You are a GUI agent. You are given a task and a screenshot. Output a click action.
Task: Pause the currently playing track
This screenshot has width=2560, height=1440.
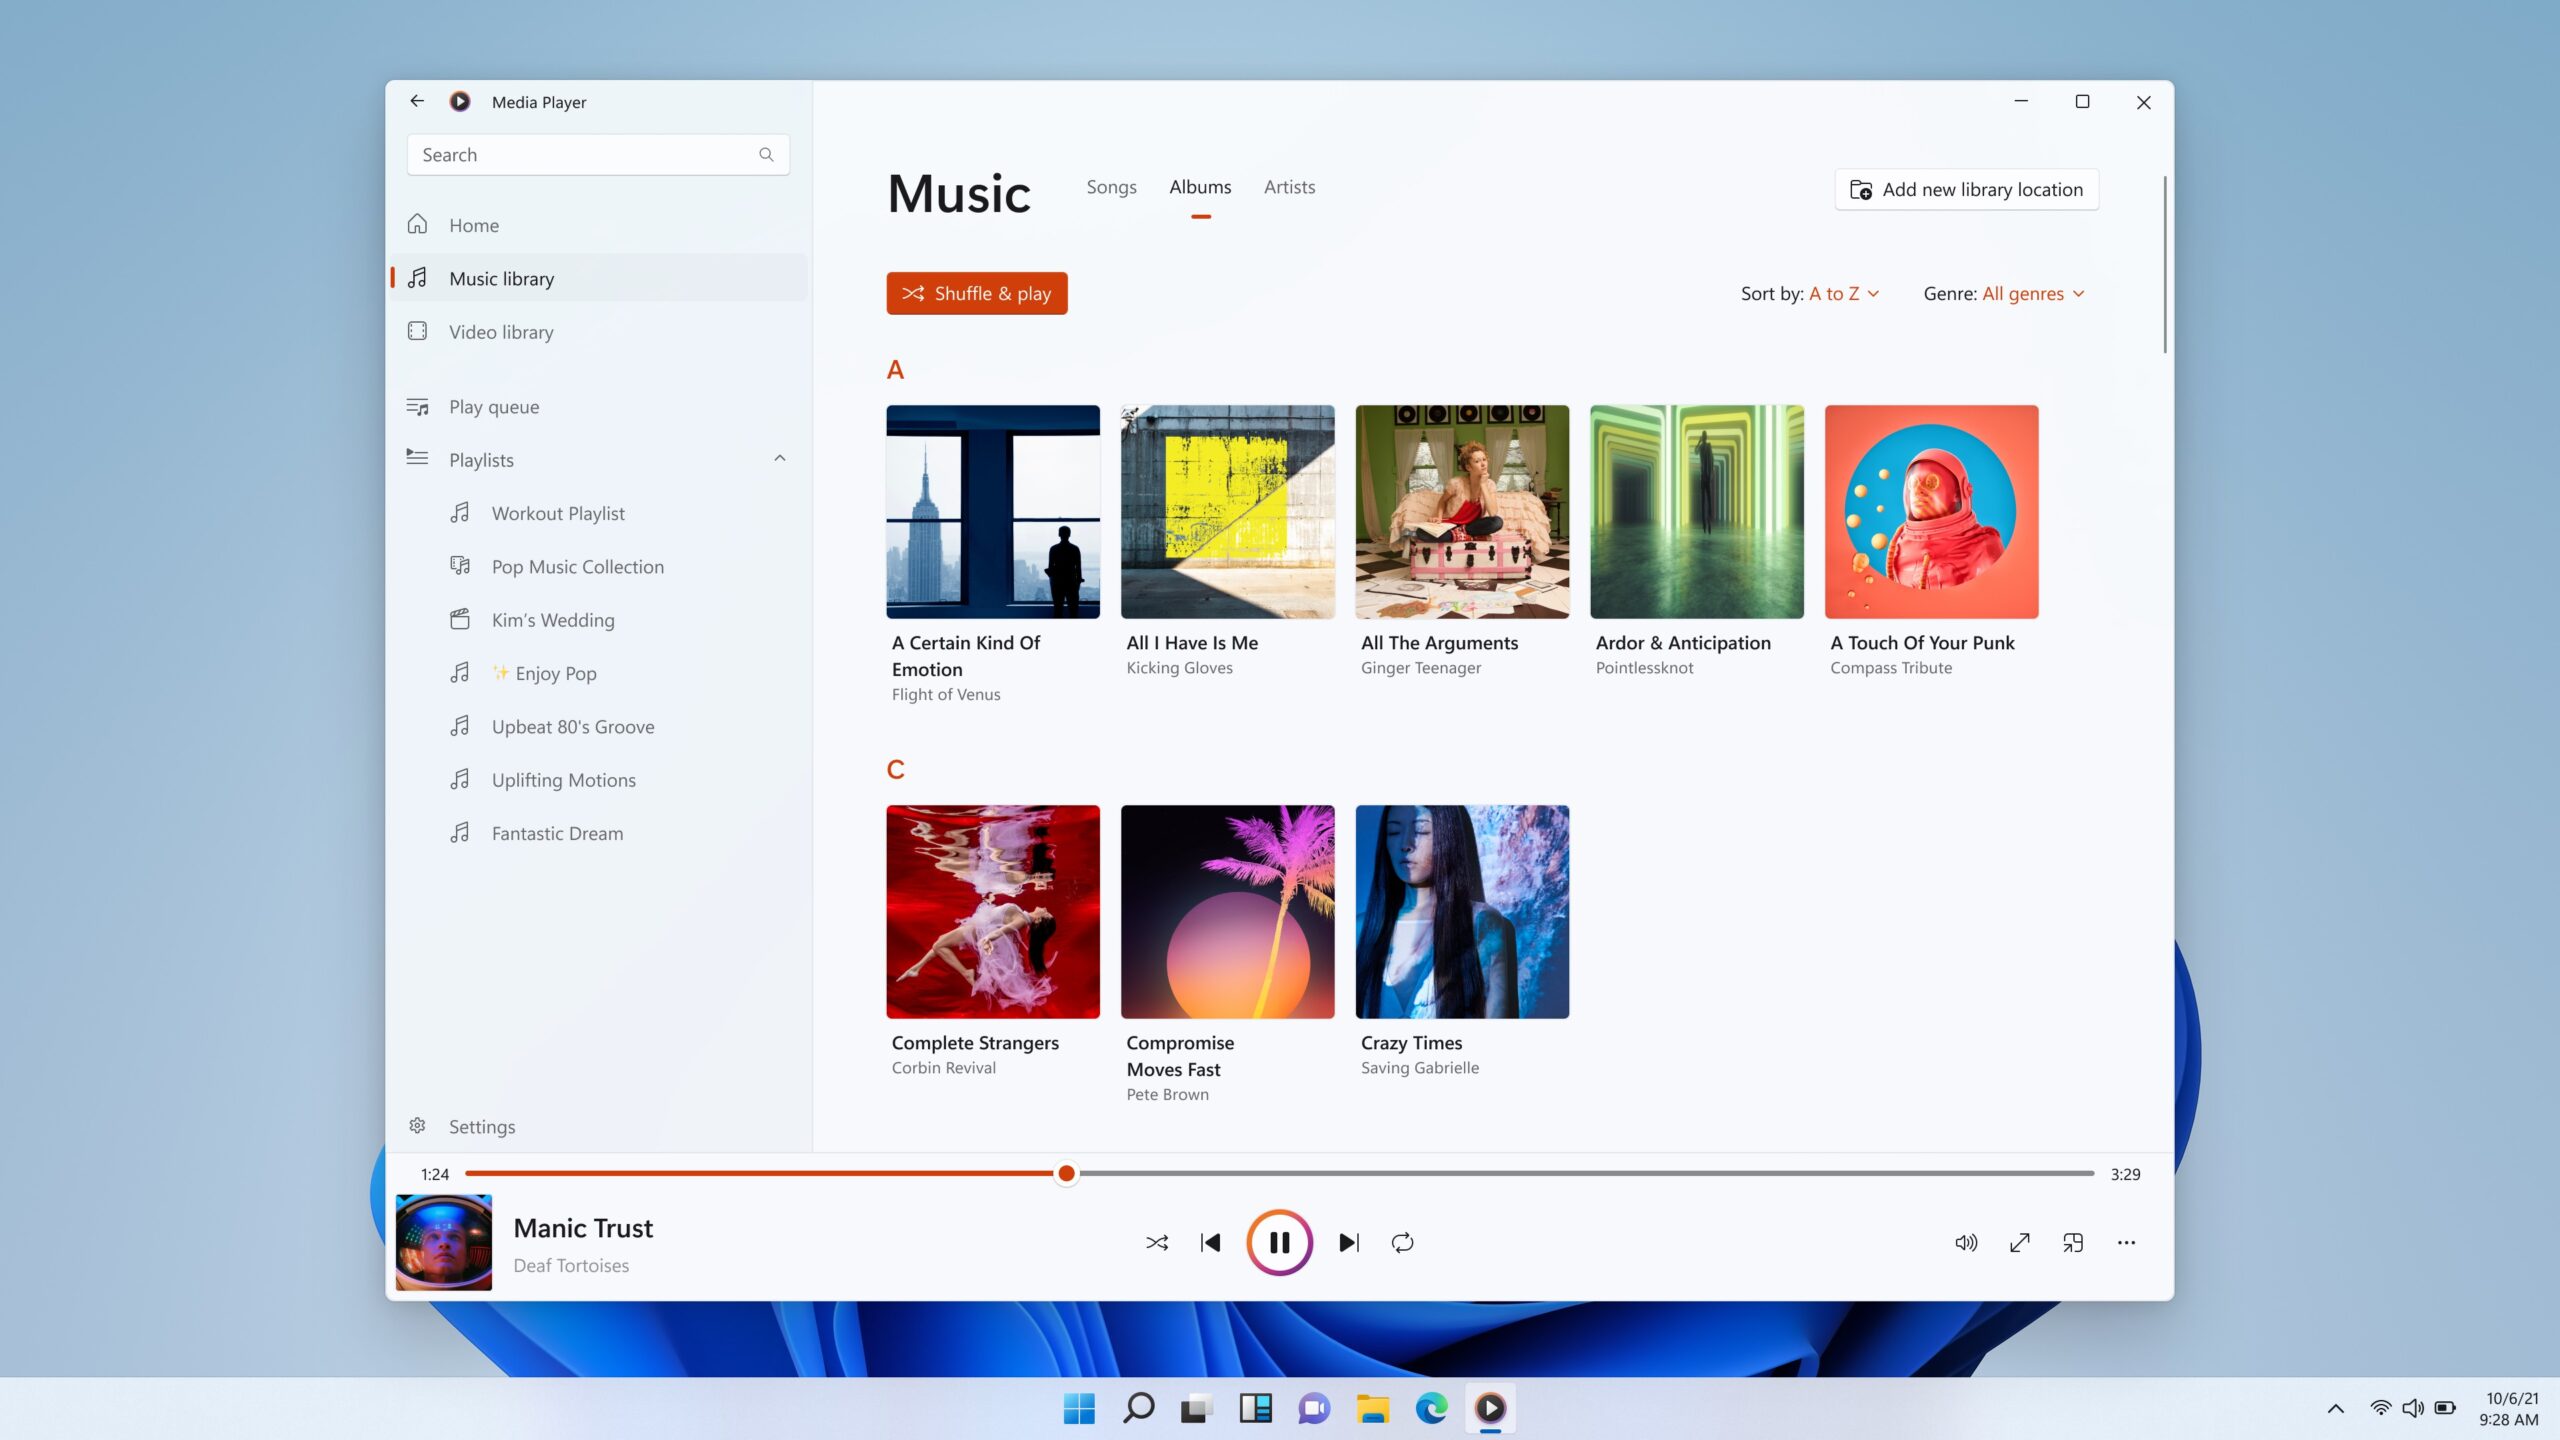[1278, 1241]
